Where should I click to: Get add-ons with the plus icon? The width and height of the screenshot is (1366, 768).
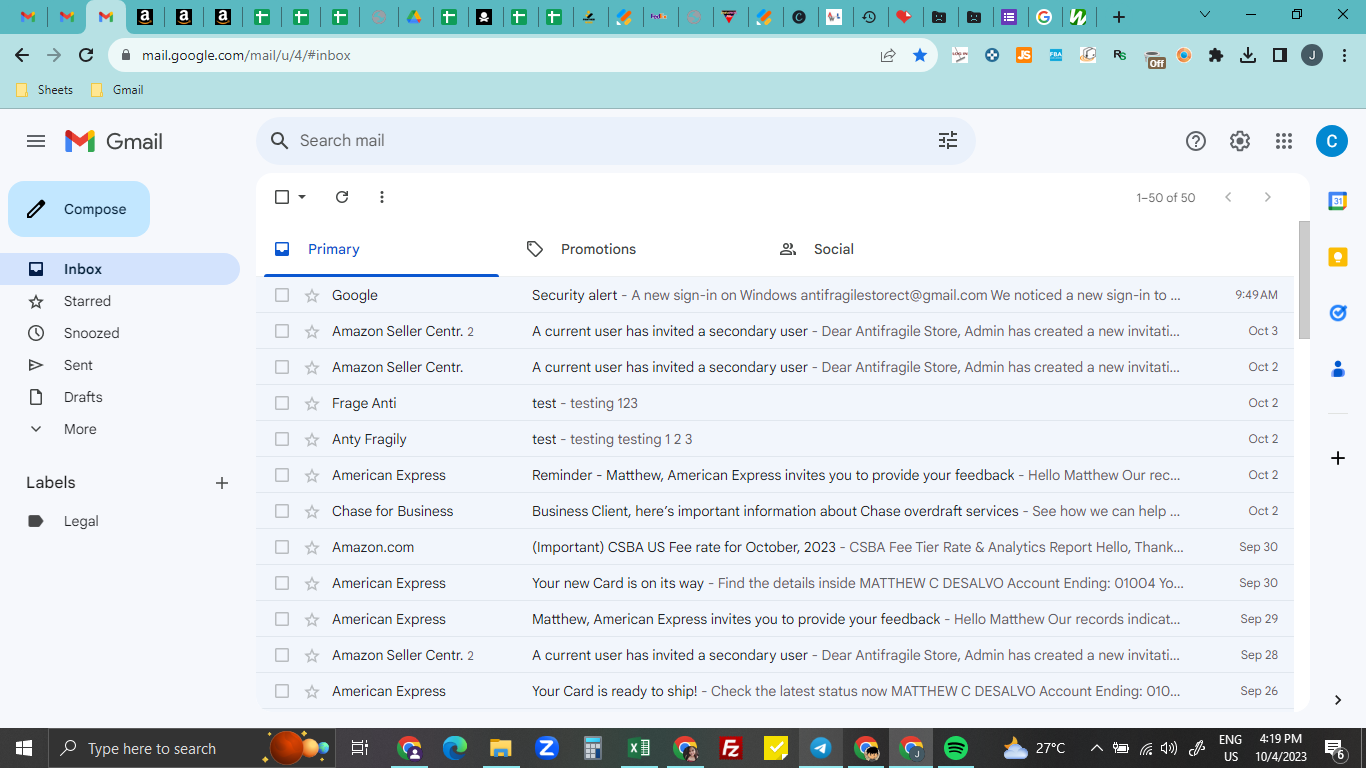coord(1338,458)
